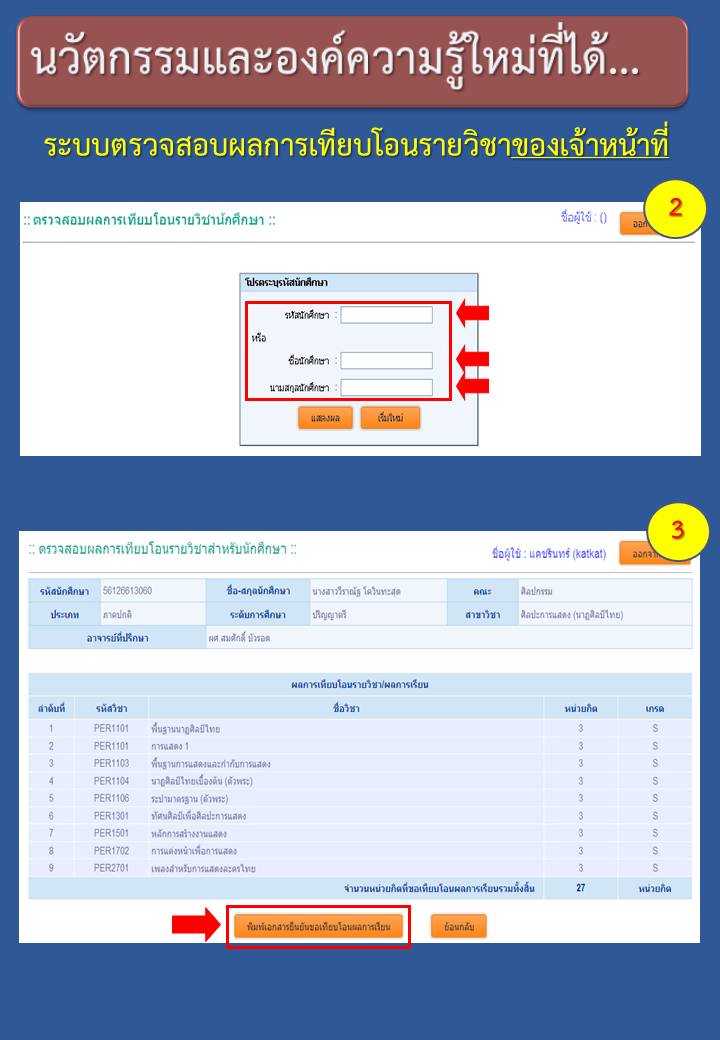The height and width of the screenshot is (1040, 720).
Task: Click heading ตรวจสอบผลการเทียบโอนรายวิชาสำหรับนักศึกษา
Action: 163,549
